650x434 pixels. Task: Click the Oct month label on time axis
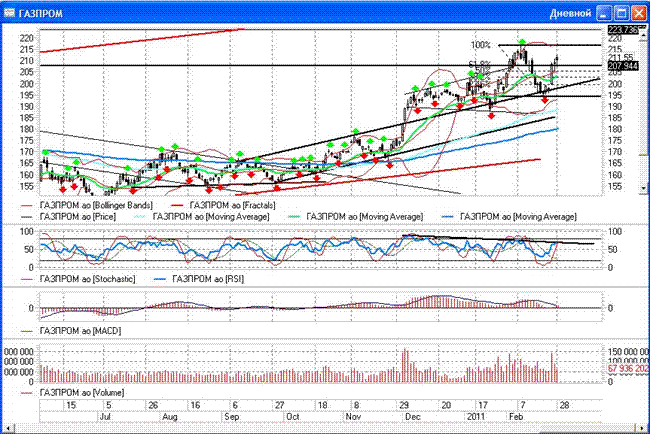(293, 417)
